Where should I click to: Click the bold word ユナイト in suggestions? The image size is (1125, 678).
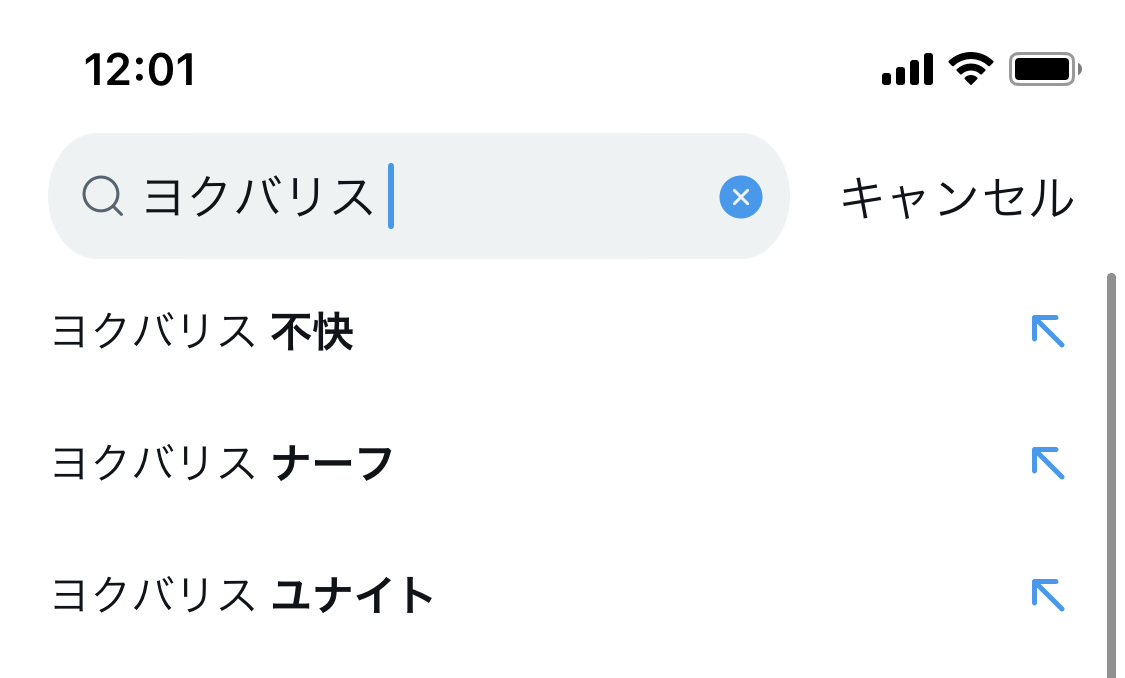coord(353,595)
